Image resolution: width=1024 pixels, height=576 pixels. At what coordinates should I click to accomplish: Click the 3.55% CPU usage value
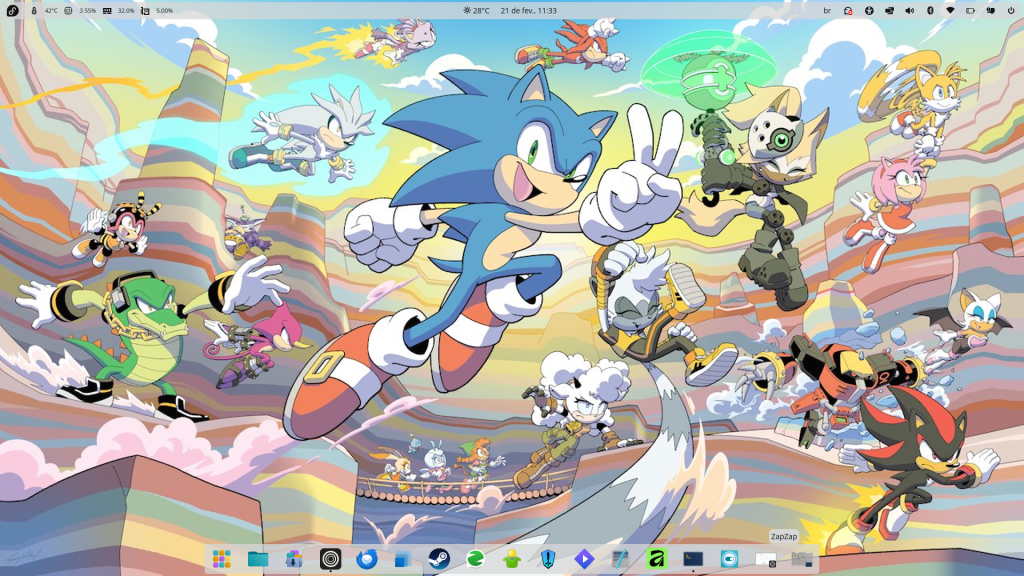[88, 11]
